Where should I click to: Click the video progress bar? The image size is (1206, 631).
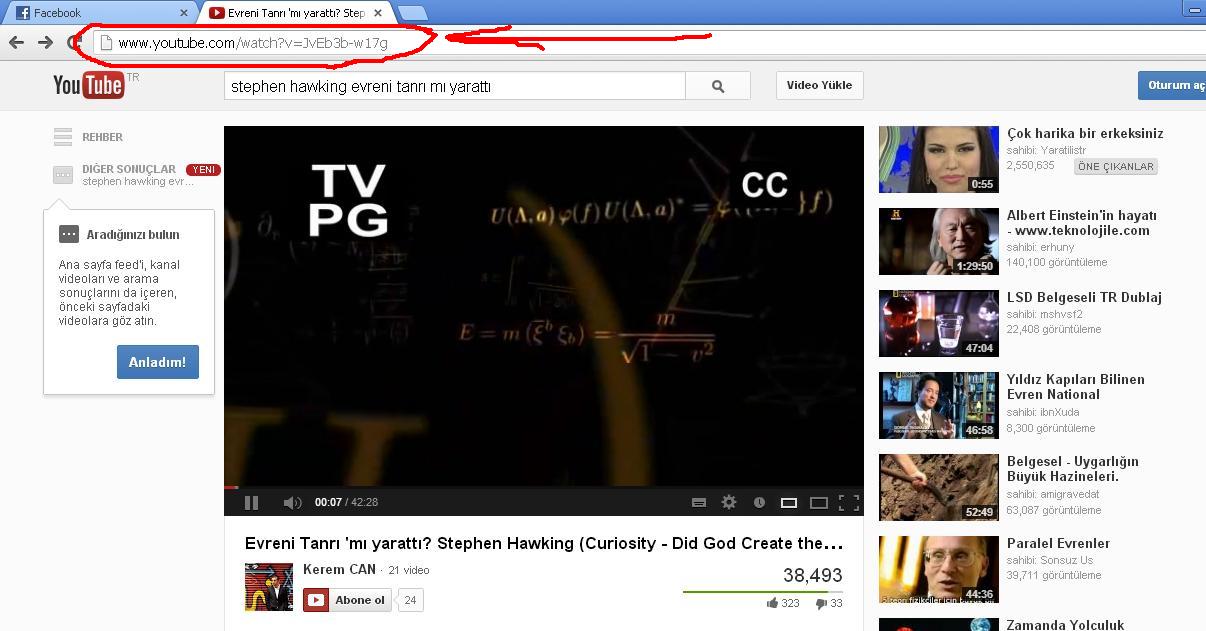[543, 487]
